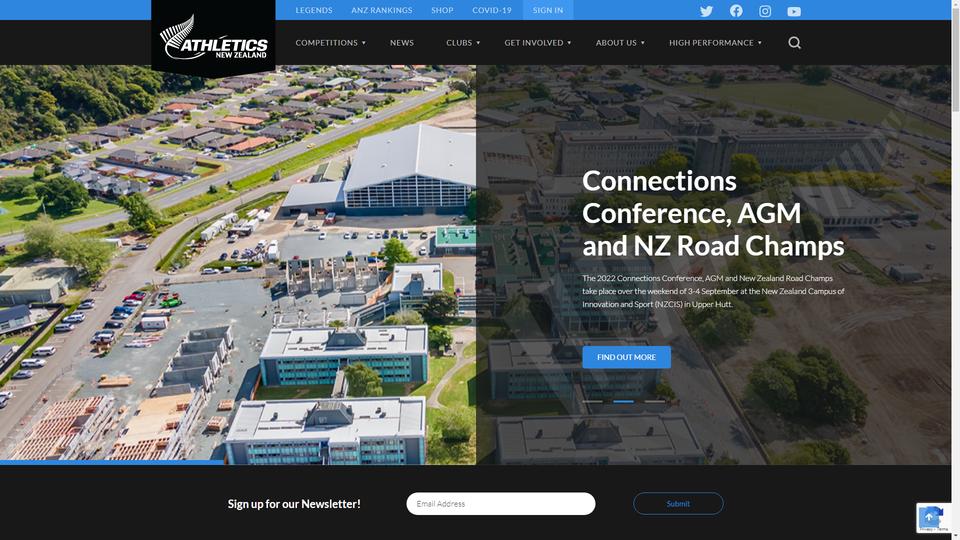Click the Sign In tab
Screen dimensions: 960x540
[548, 10]
